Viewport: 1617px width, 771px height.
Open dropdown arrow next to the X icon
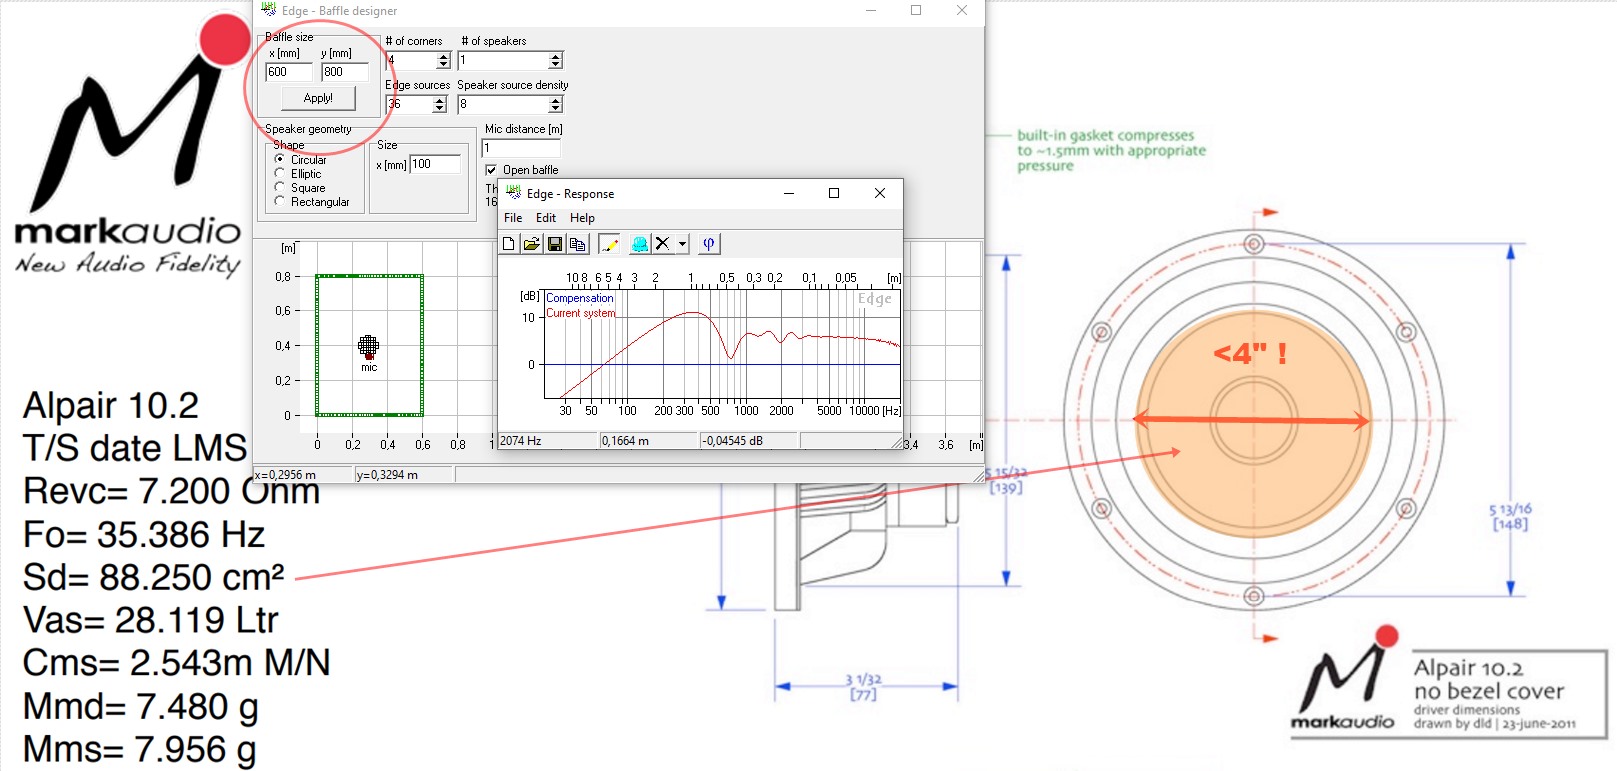pos(683,244)
